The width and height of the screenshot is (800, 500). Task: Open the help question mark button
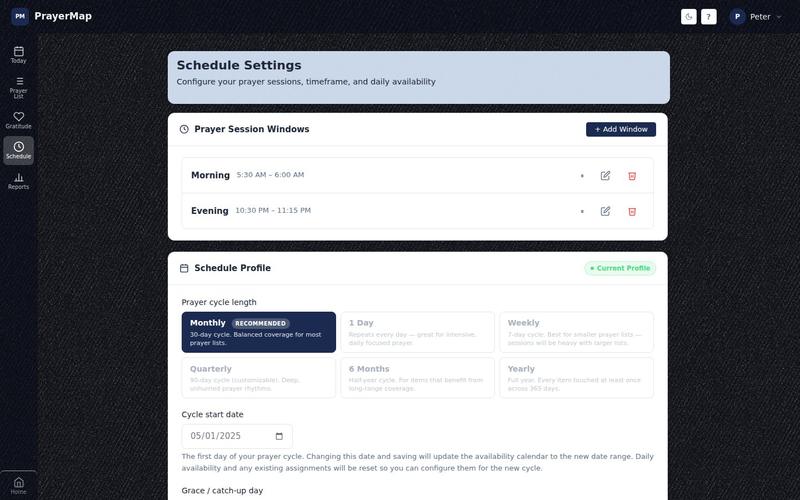point(708,17)
